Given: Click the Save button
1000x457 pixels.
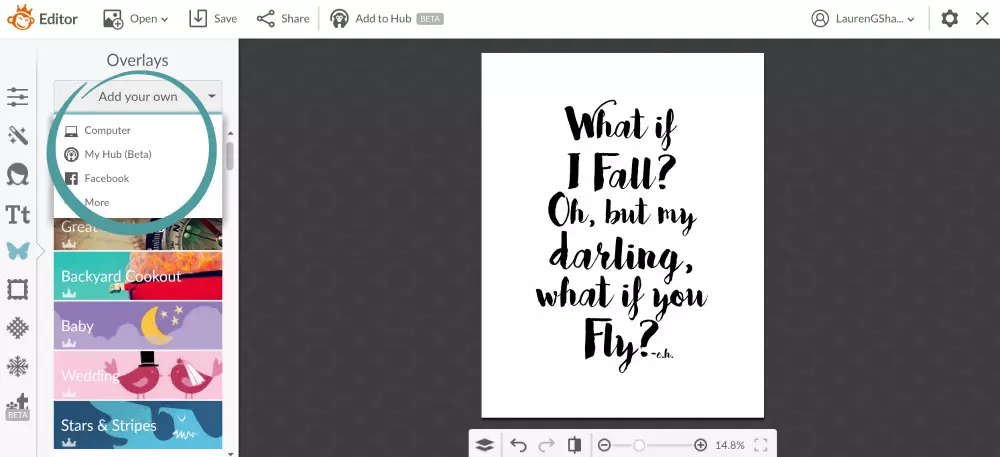Looking at the screenshot, I should coord(213,19).
